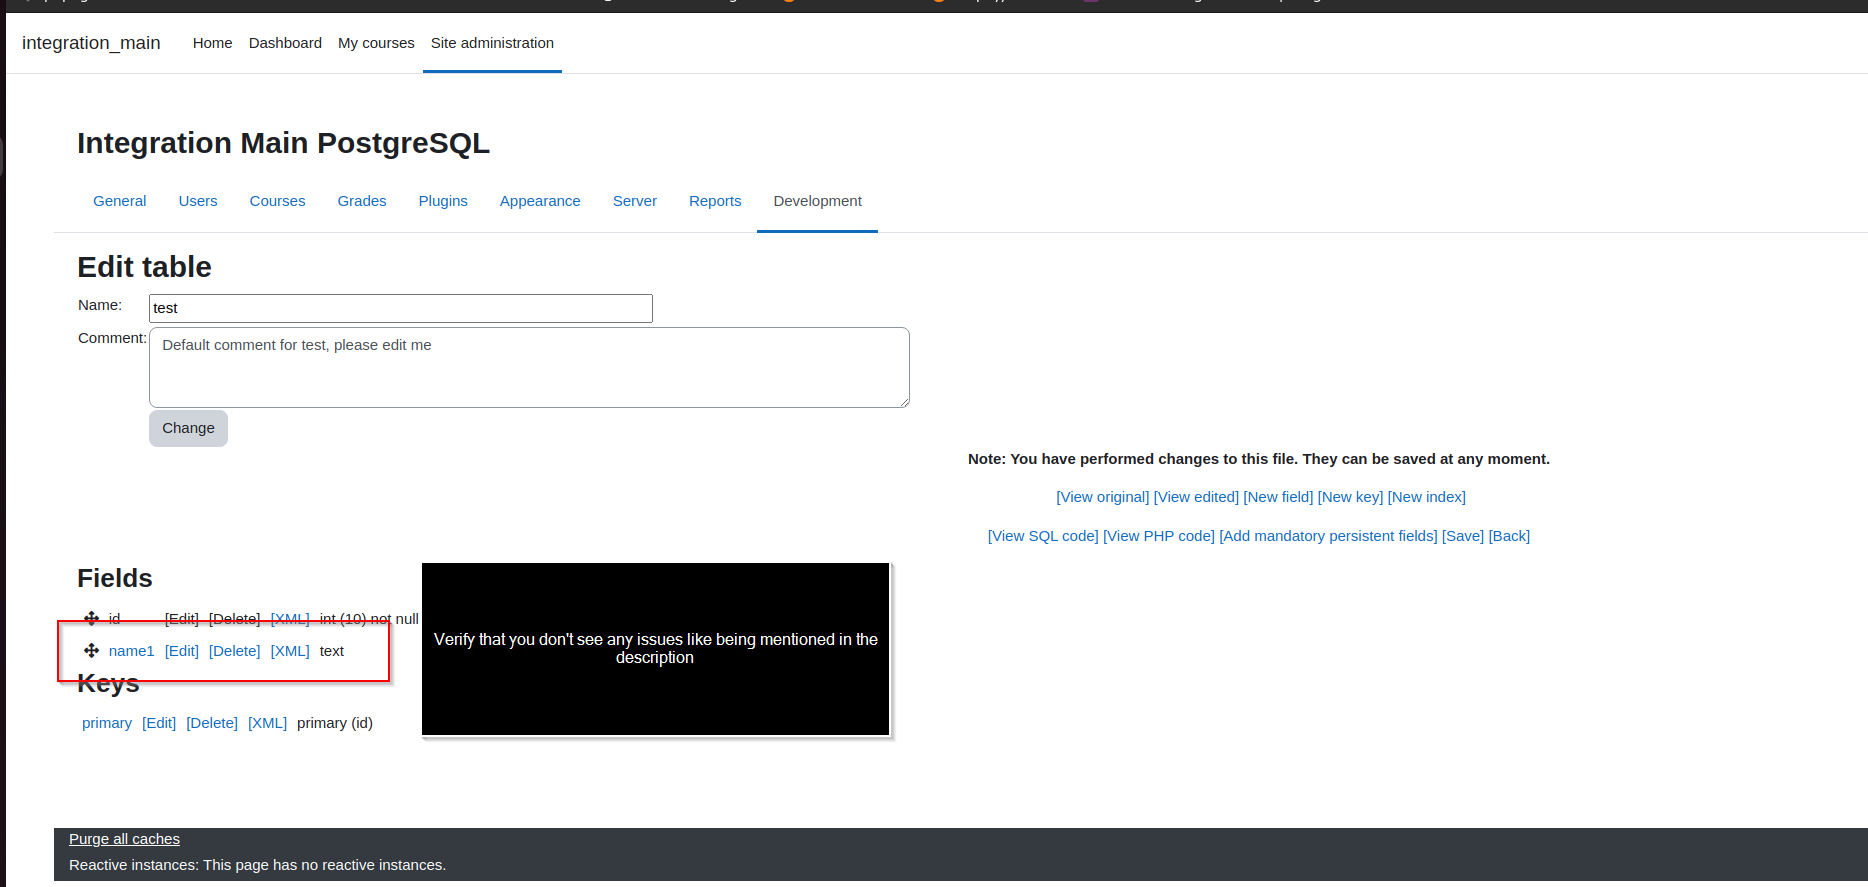The image size is (1868, 887).
Task: Create an index with [New index]
Action: (x=1427, y=497)
